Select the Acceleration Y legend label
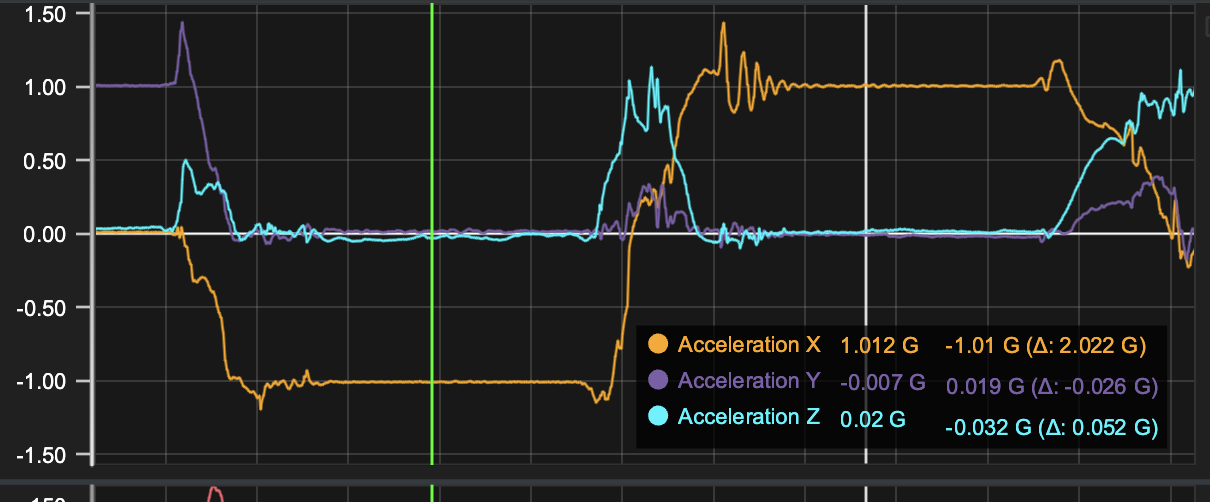Screen dimensions: 1210x502 (749, 381)
